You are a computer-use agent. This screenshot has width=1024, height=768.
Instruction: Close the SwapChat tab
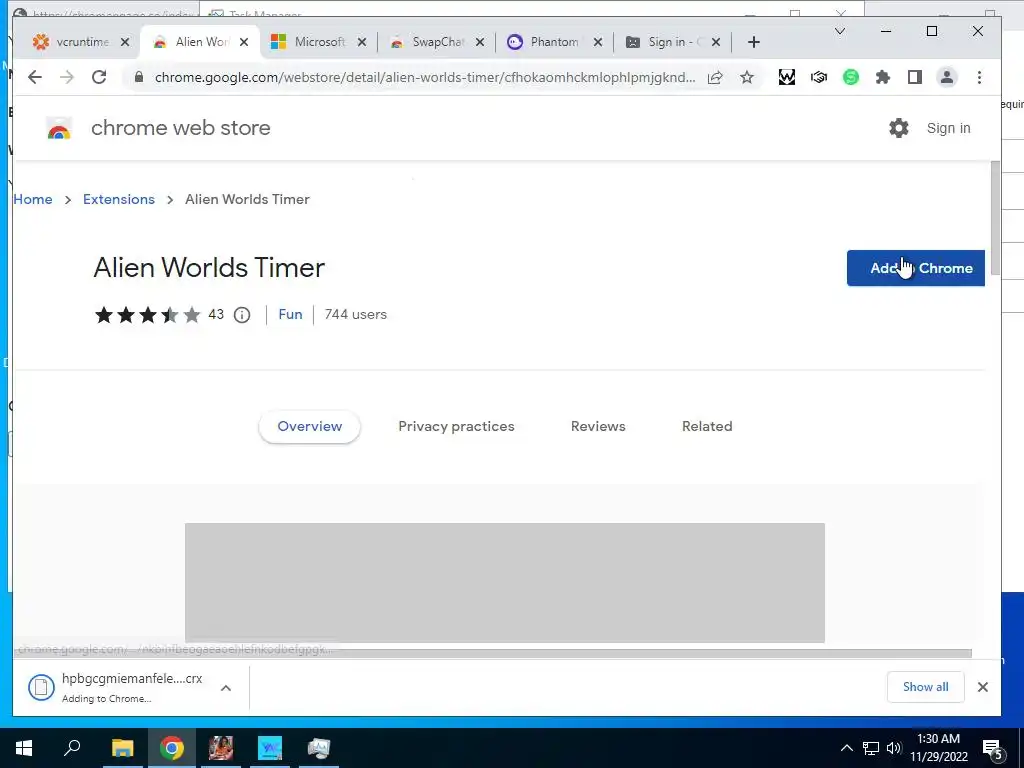click(x=480, y=42)
